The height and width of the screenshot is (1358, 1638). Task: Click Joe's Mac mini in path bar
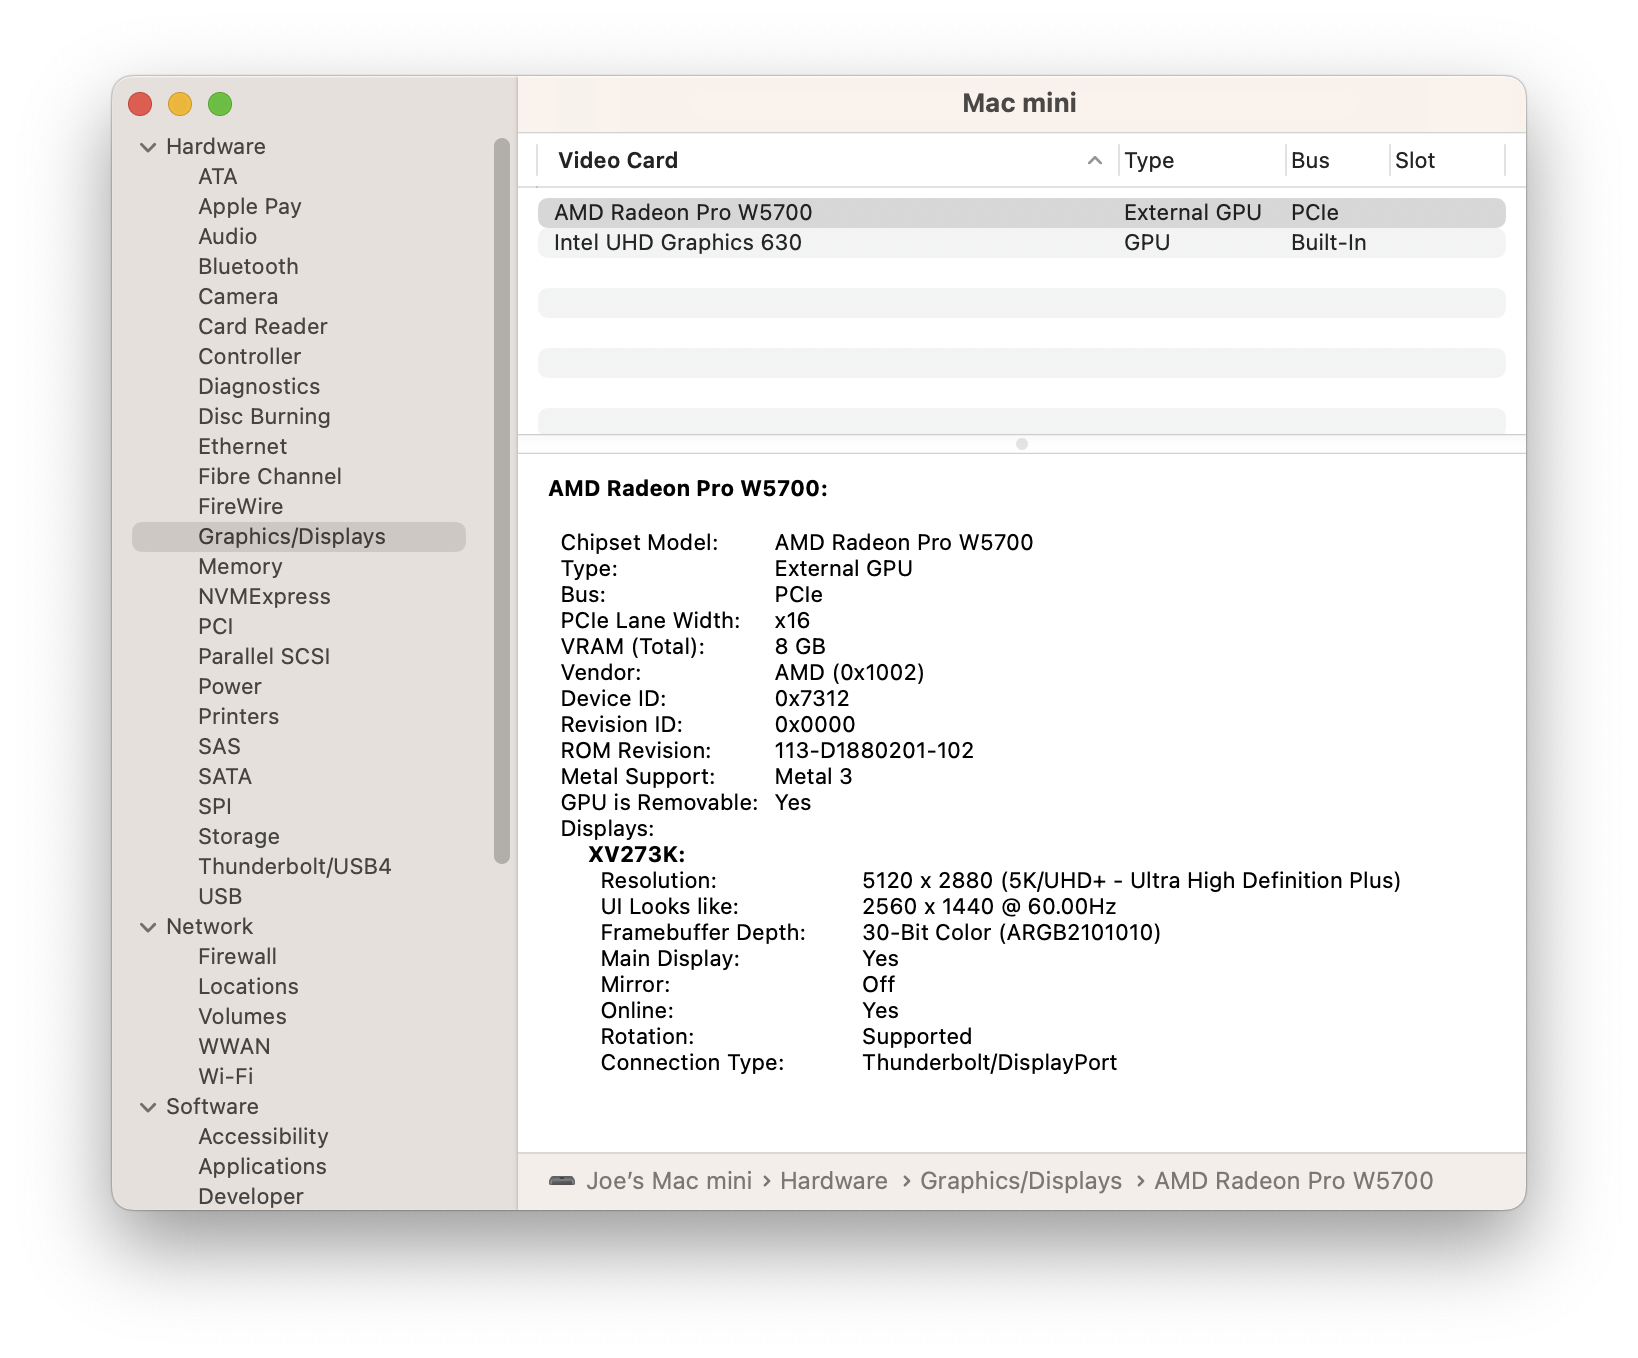(x=669, y=1181)
